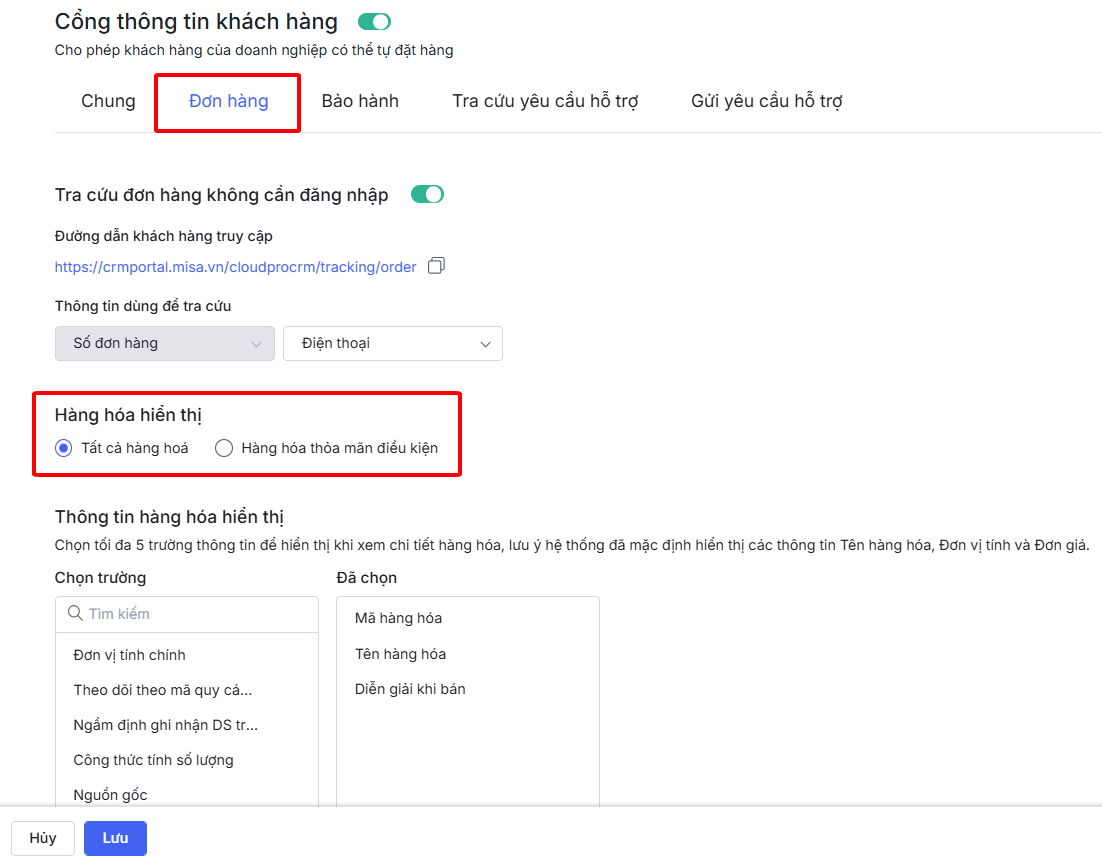Go to the Bảo hành tab
1102x860 pixels.
coord(360,101)
